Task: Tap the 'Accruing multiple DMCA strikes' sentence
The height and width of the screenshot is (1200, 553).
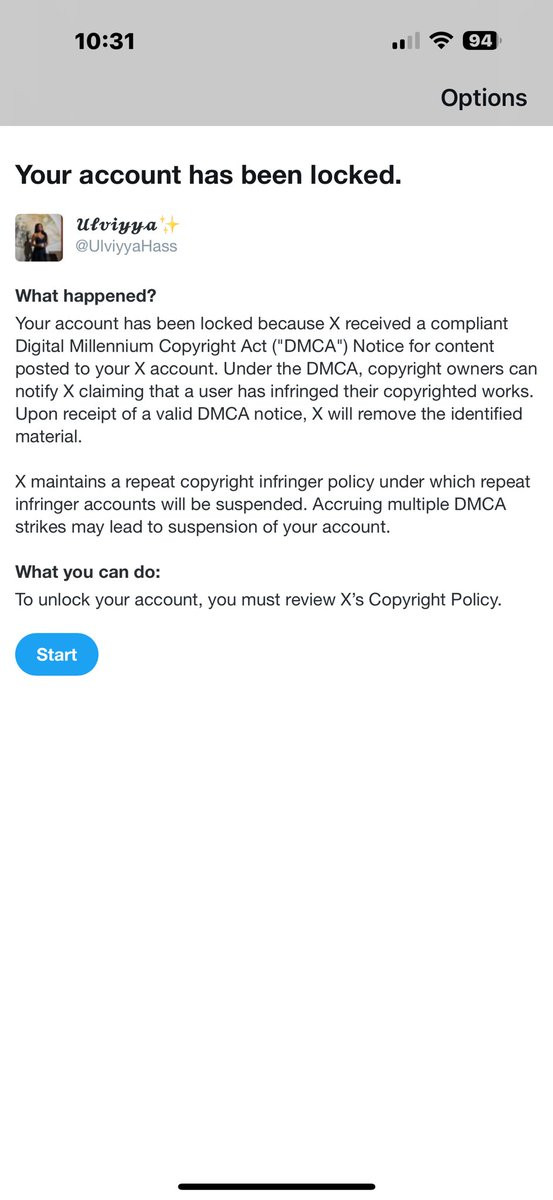Action: point(262,516)
